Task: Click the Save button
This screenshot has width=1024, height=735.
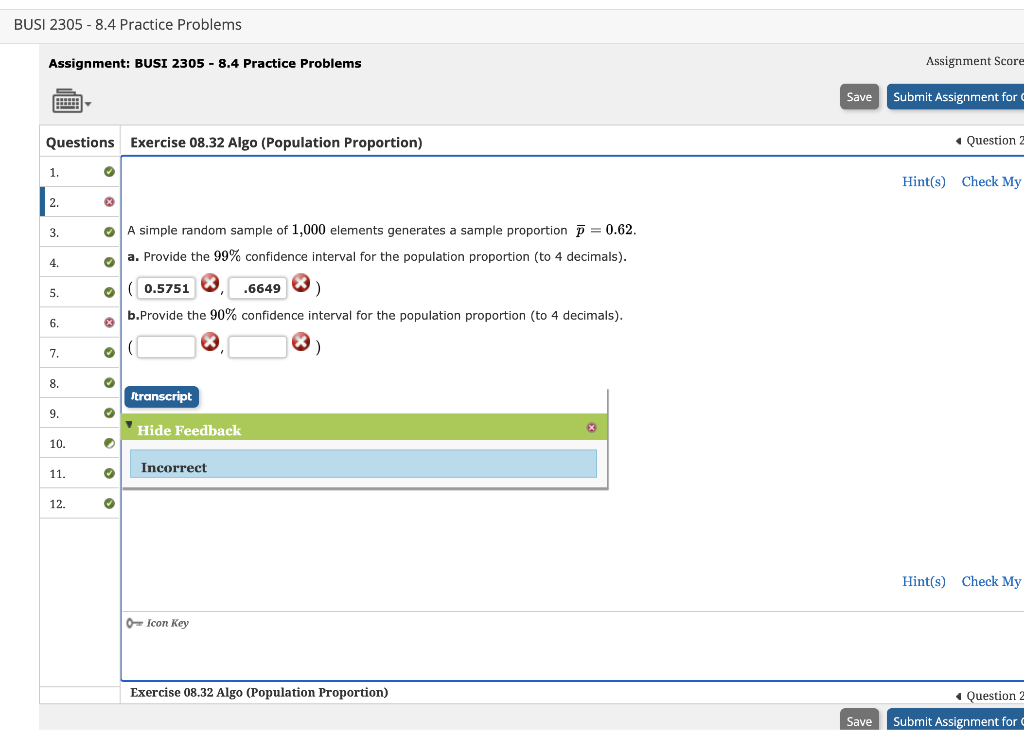Action: click(x=858, y=96)
